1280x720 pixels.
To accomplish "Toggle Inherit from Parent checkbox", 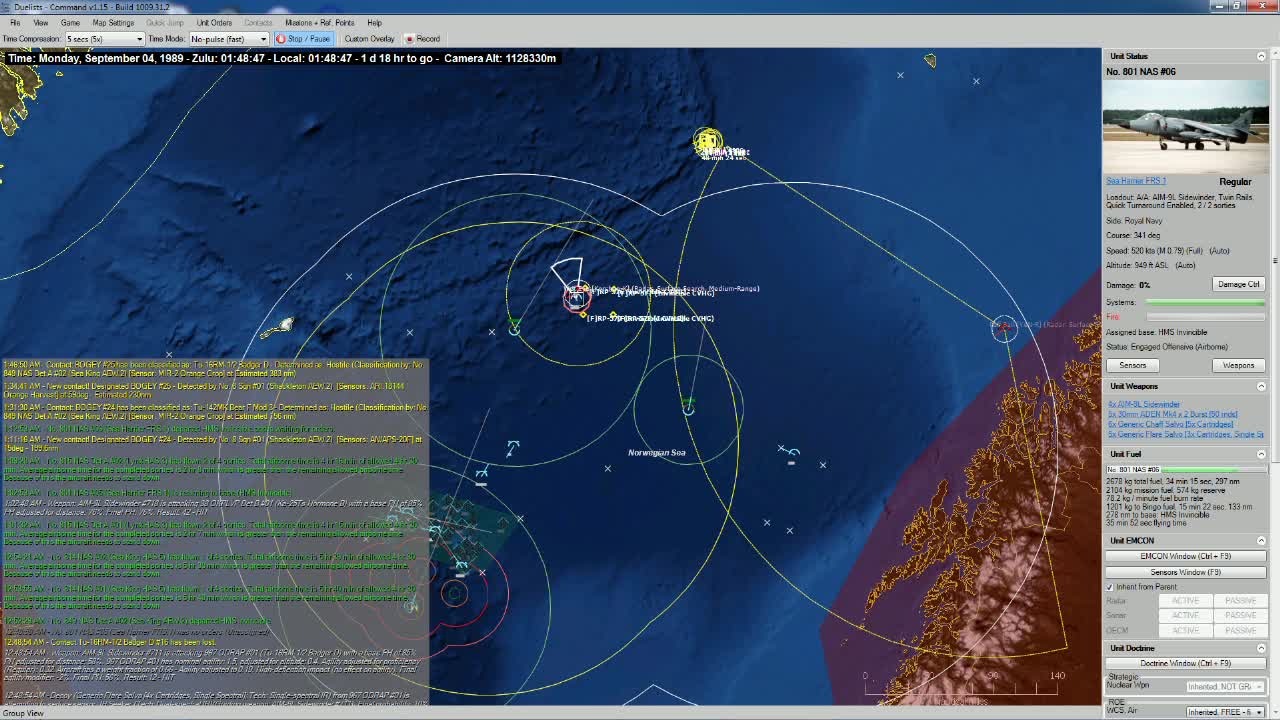I will tap(1110, 587).
